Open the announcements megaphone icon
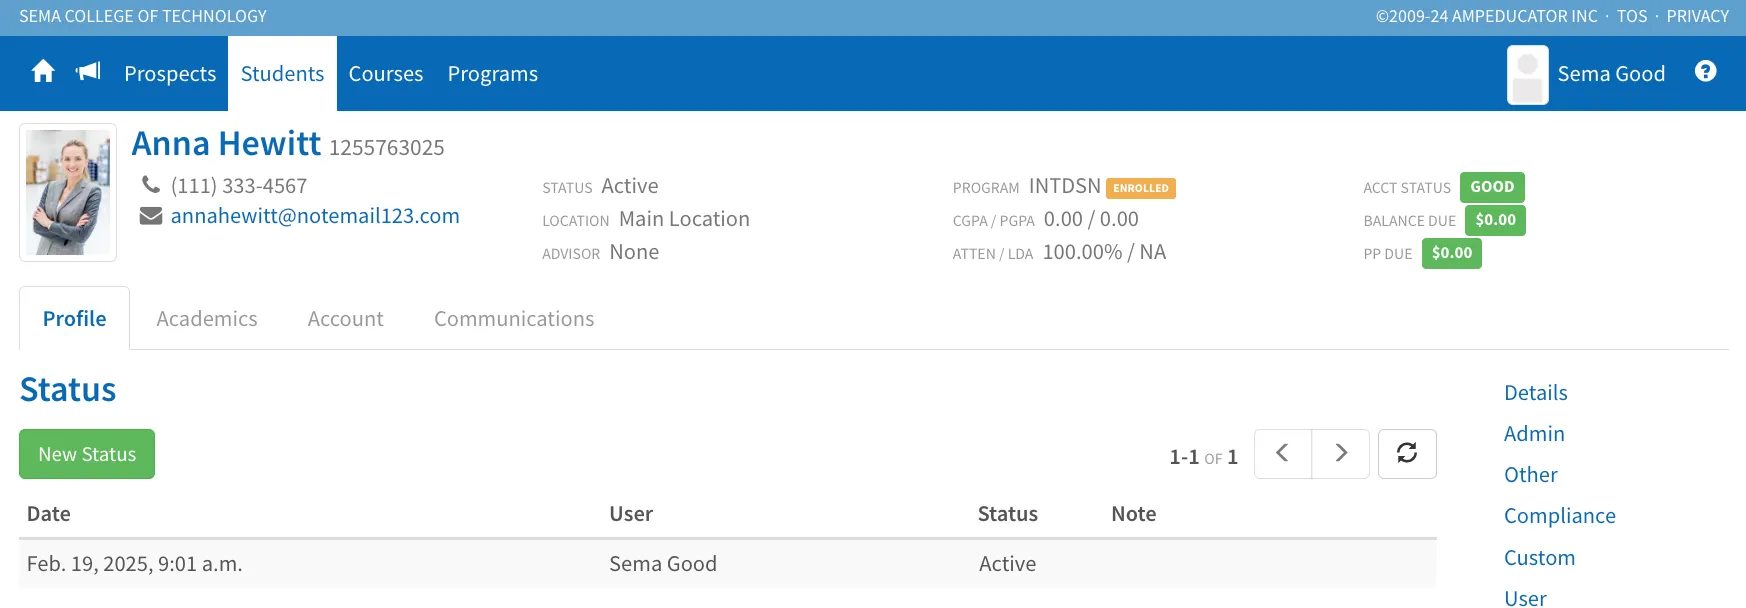 pyautogui.click(x=89, y=72)
